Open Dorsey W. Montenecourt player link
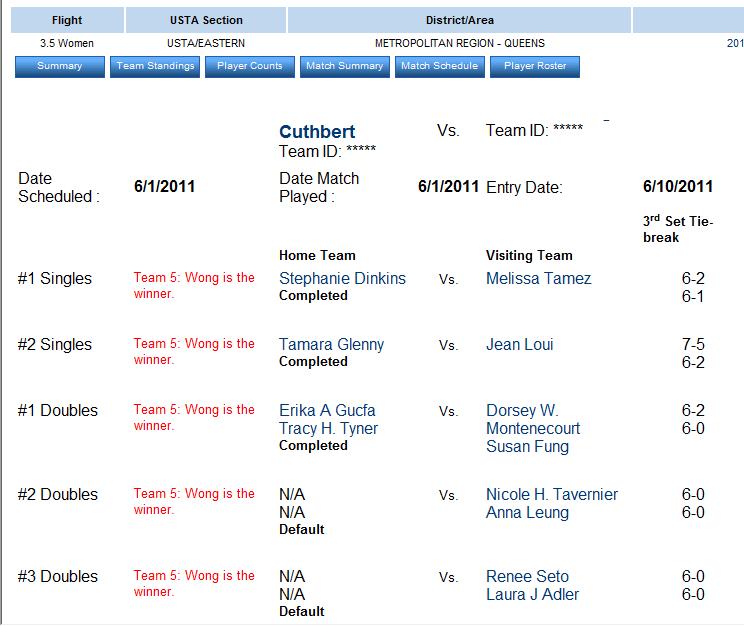This screenshot has height=626, width=744. point(532,420)
